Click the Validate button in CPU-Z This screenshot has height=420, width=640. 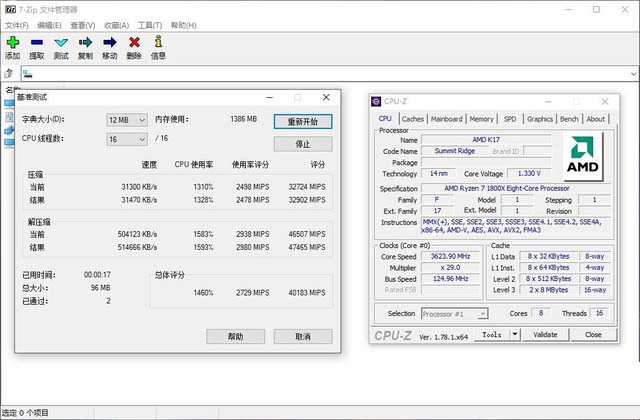tap(545, 334)
